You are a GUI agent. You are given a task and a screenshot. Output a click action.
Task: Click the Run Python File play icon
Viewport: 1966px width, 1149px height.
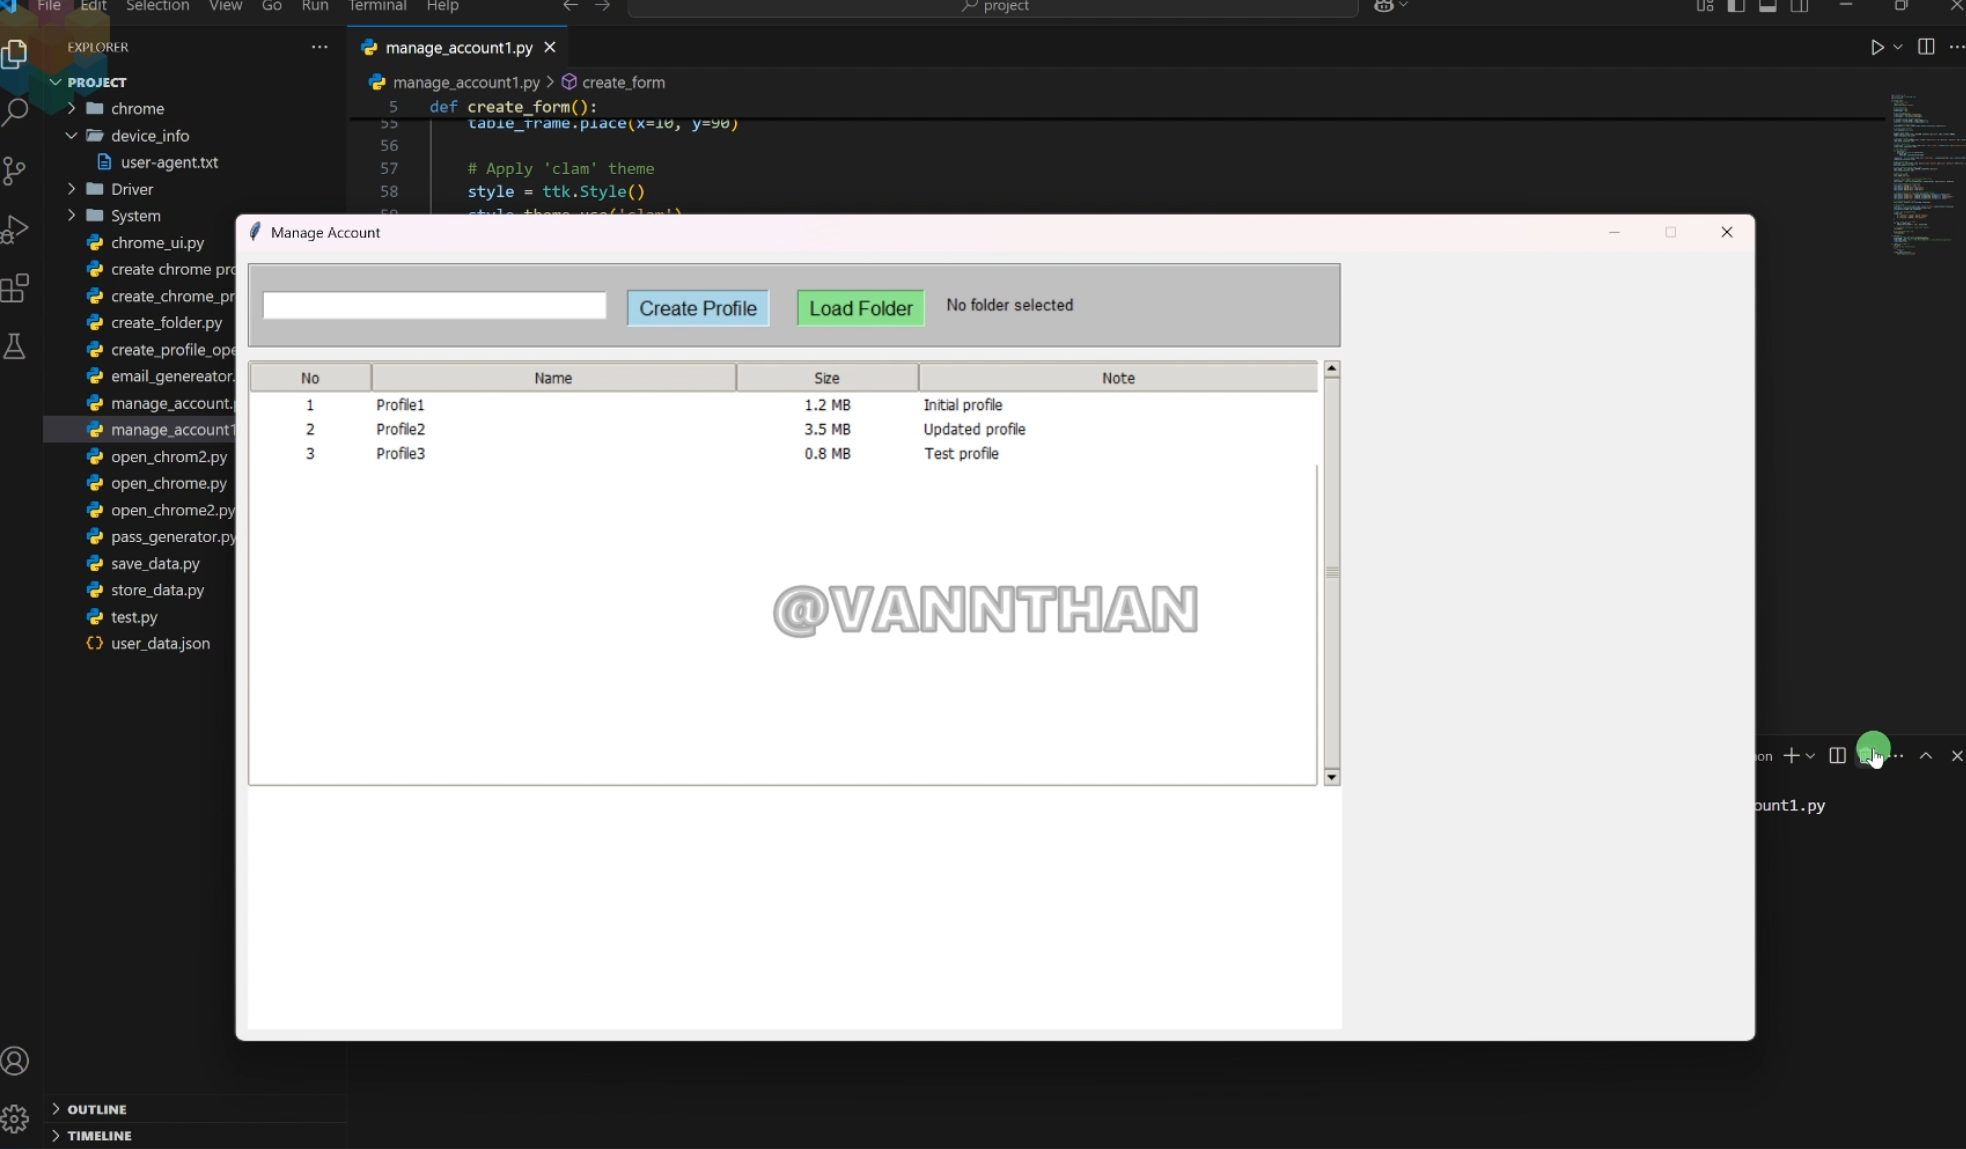(x=1877, y=47)
